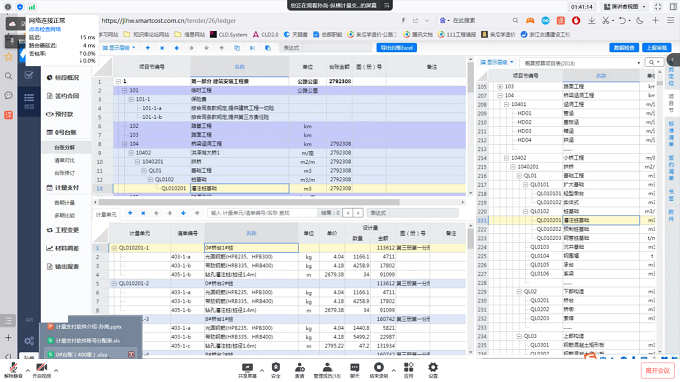Add a measurement unit with lower plus icon
Image resolution: width=680 pixels, height=382 pixels.
[130, 213]
